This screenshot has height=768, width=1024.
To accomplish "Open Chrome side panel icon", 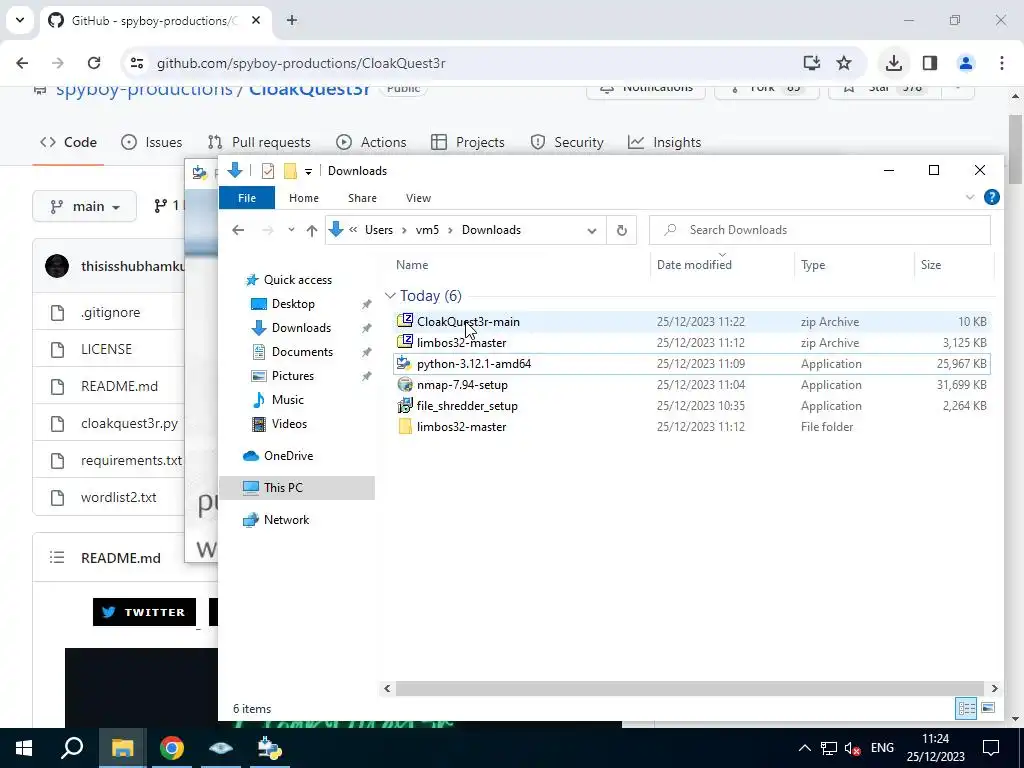I will click(930, 63).
